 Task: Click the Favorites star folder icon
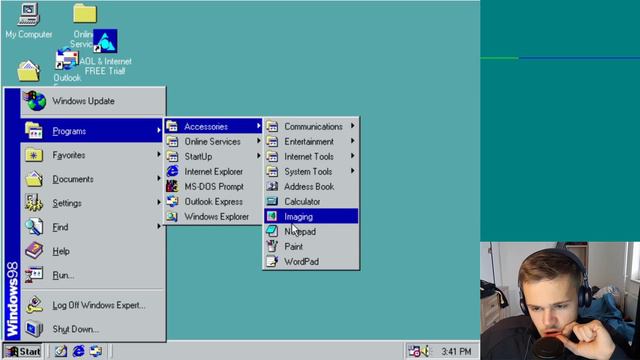click(x=33, y=155)
